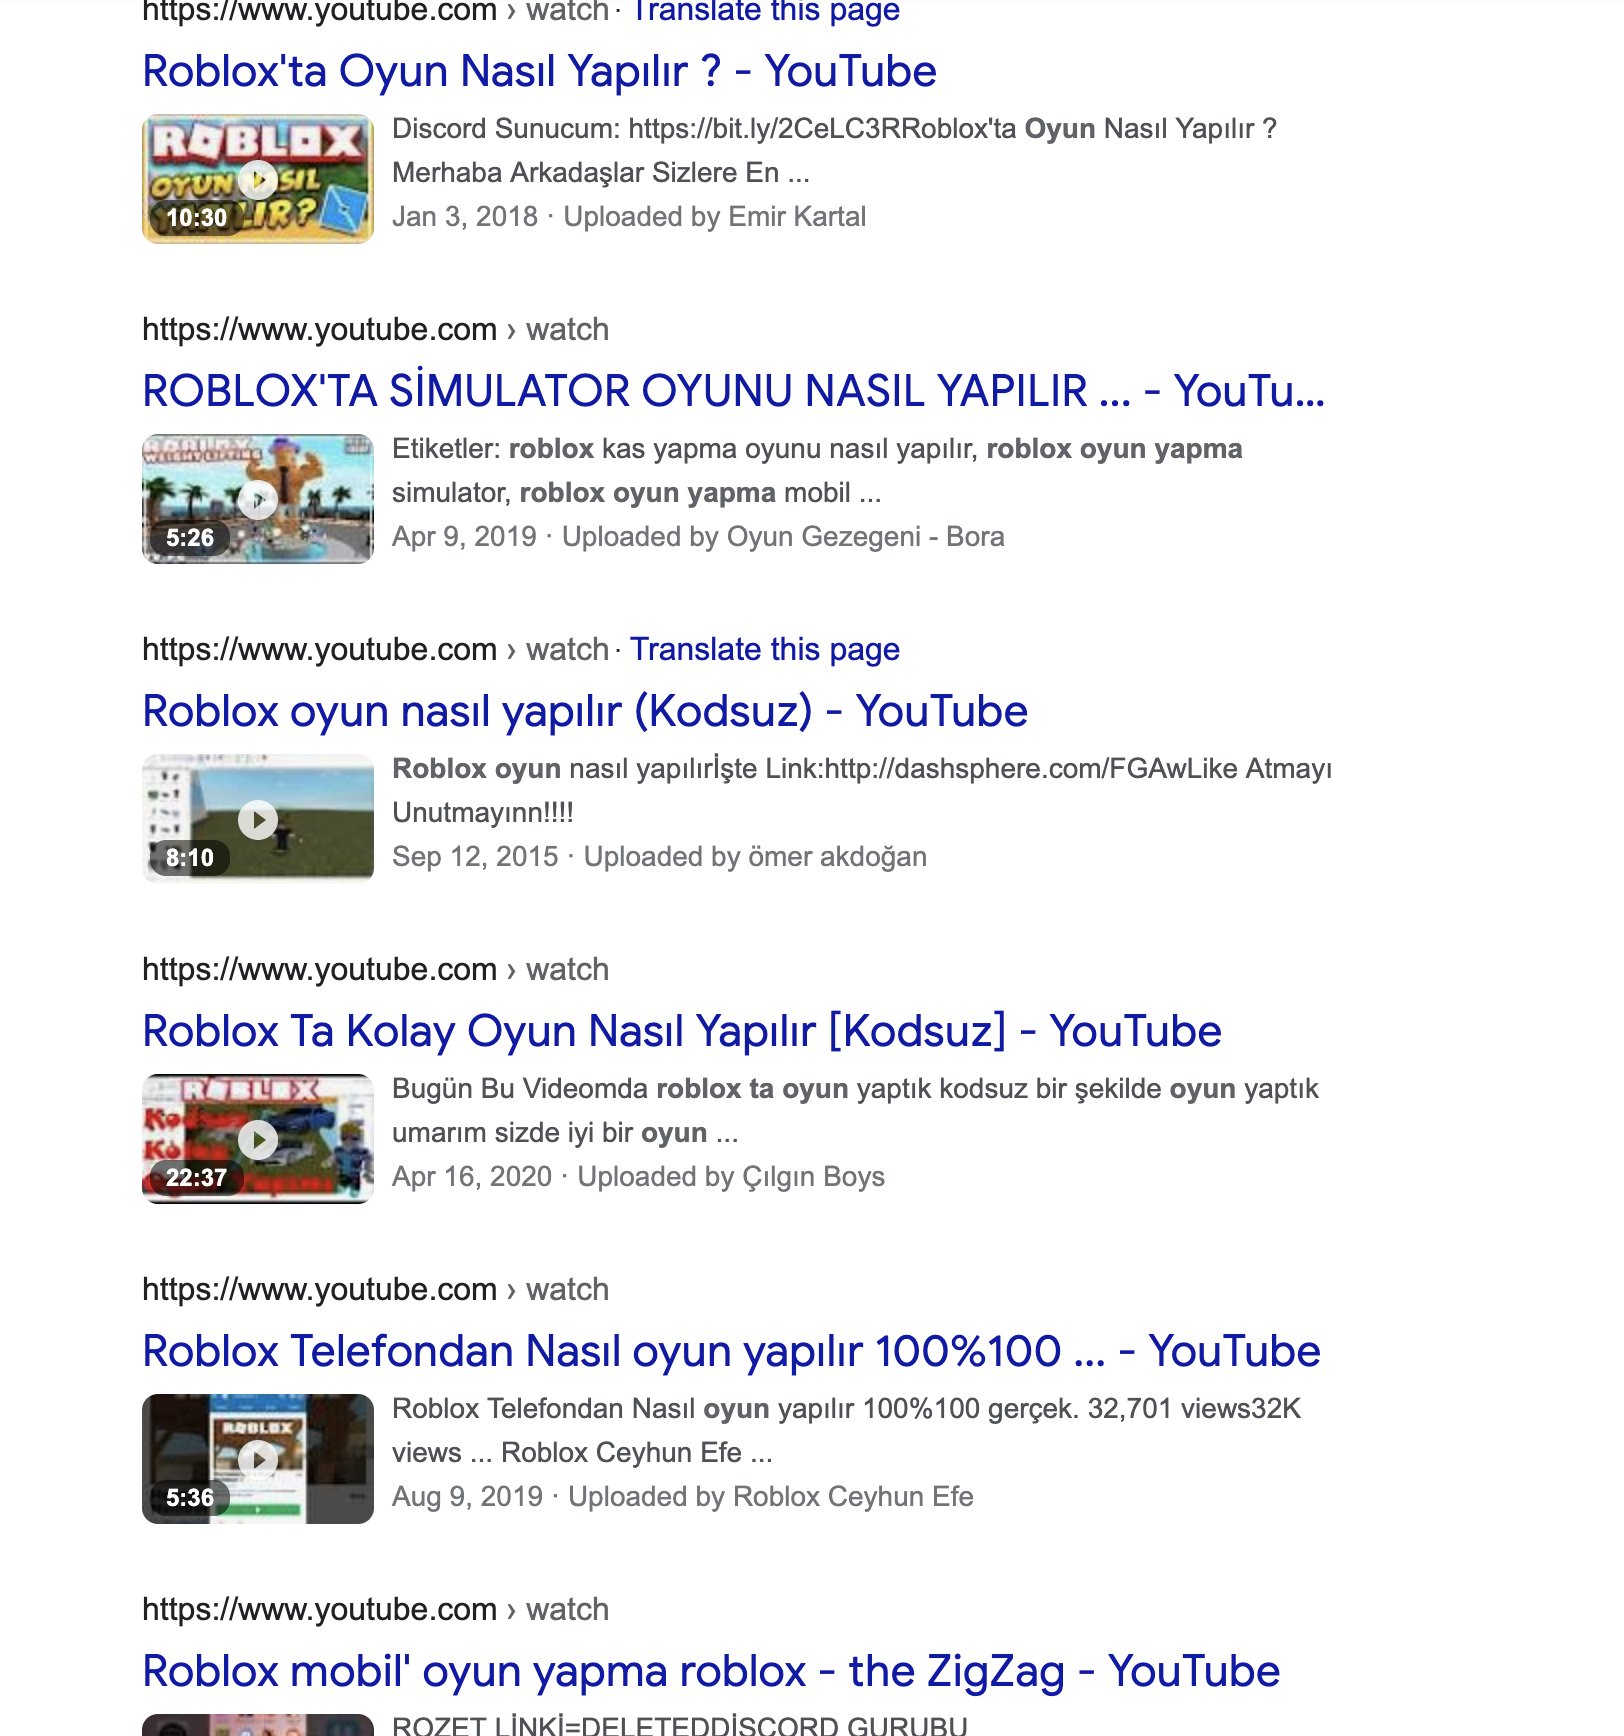The width and height of the screenshot is (1624, 1736).
Task: Click the 5:26 duration badge on thumbnail
Action: tap(190, 538)
